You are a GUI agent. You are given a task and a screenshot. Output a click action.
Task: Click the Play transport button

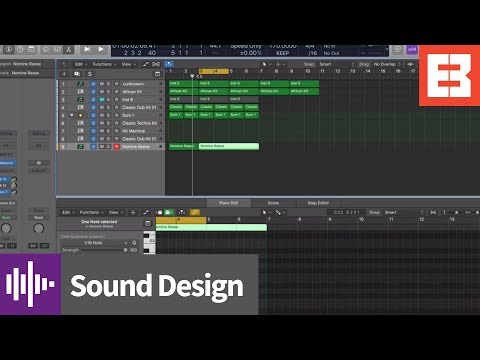(x=101, y=49)
